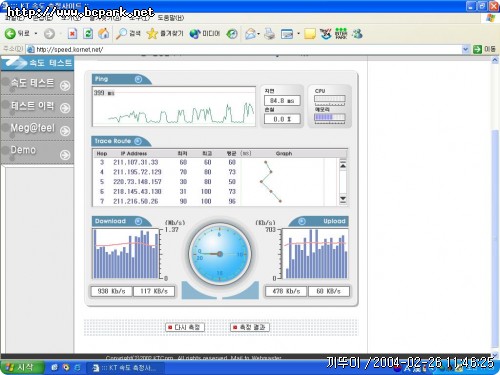The width and height of the screenshot is (500, 375).
Task: Expand the address bar dropdown arrow
Action: pyautogui.click(x=465, y=49)
